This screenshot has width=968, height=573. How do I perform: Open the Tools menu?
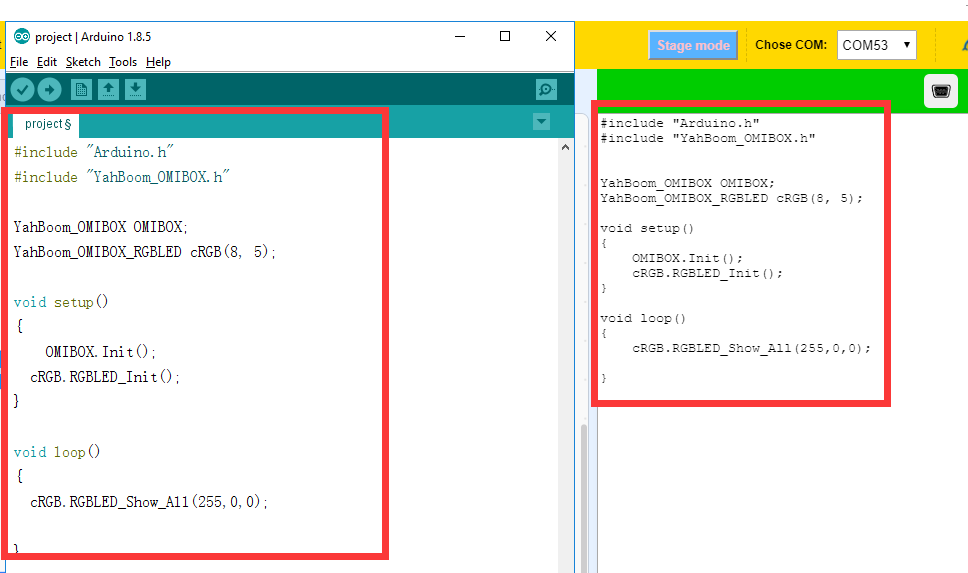tap(123, 62)
